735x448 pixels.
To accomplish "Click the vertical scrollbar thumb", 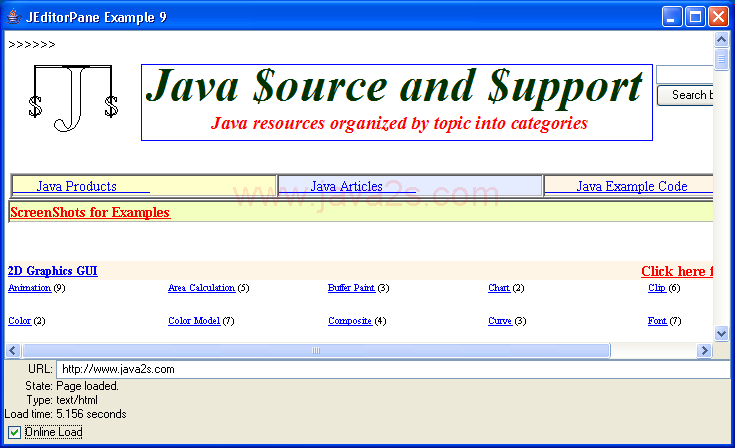I will [721, 59].
